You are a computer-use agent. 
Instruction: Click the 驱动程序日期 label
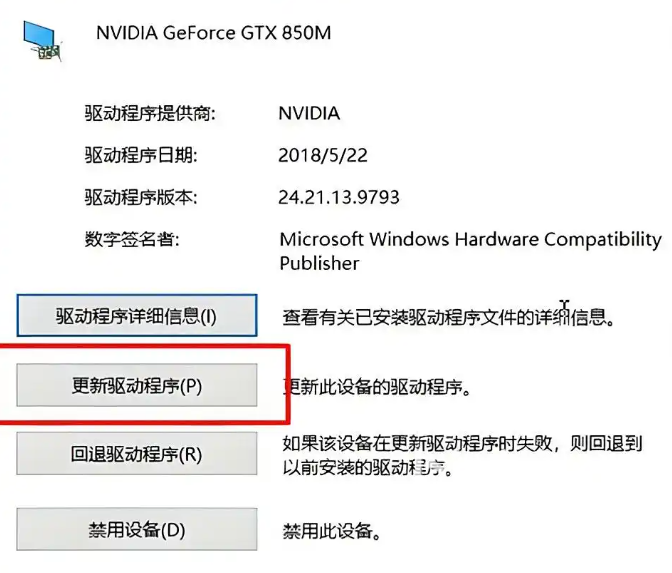coord(141,155)
